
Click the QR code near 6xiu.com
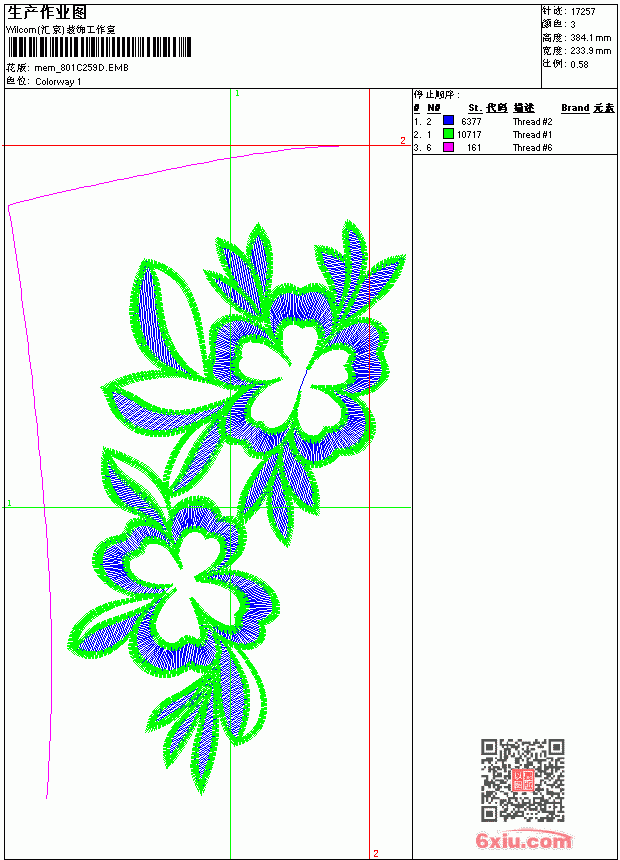pos(523,780)
